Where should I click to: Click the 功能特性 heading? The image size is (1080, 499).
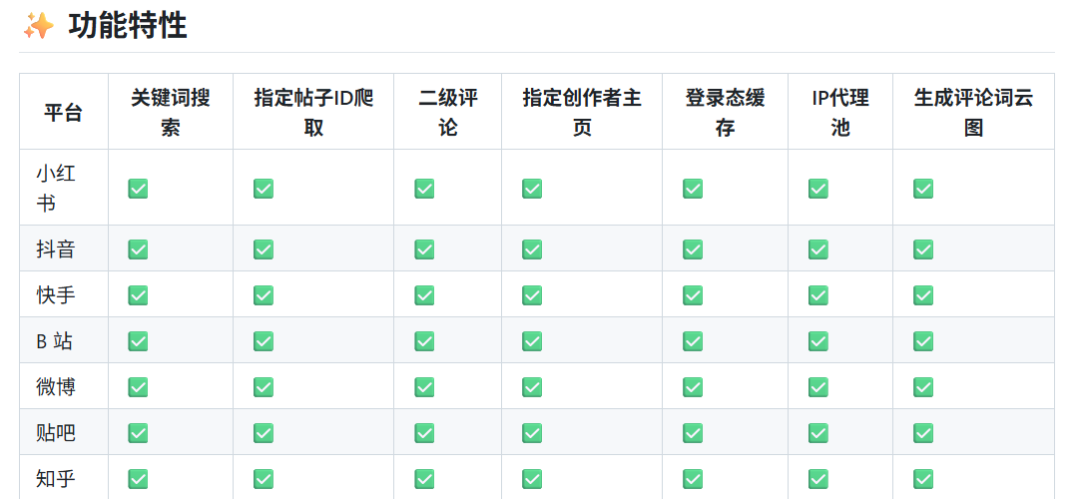pos(128,26)
